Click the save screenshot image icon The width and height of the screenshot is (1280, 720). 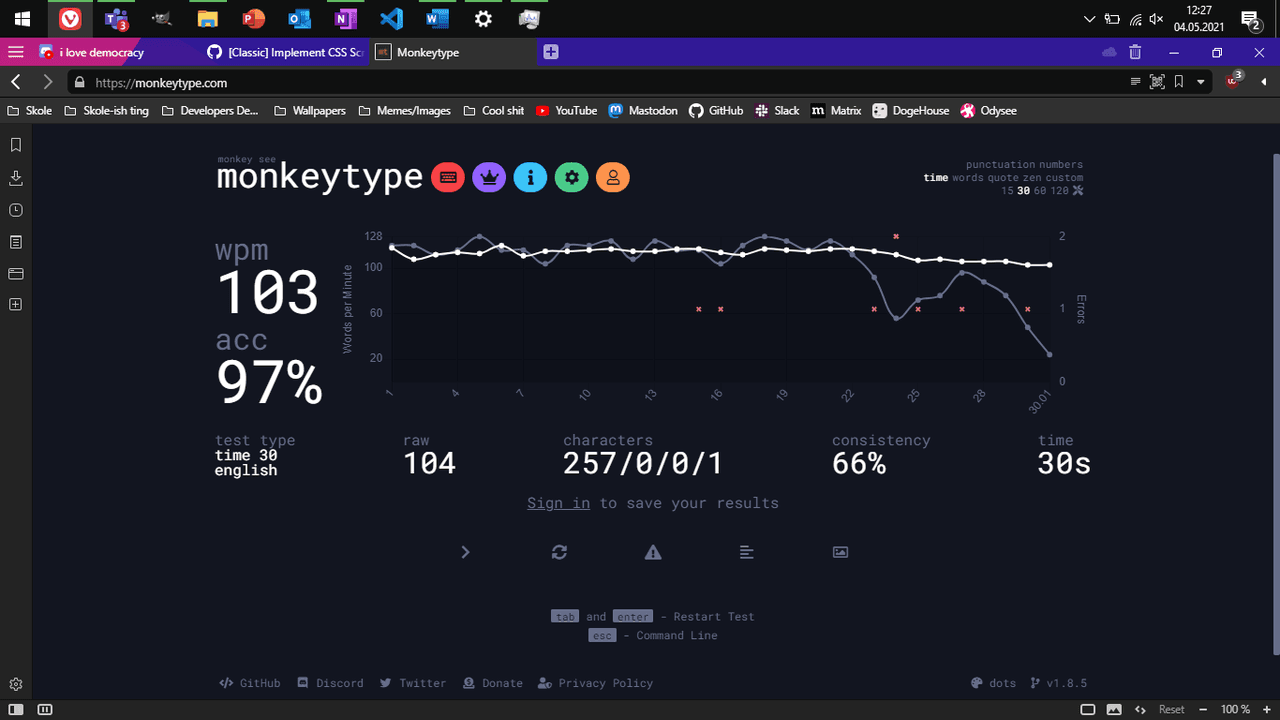click(x=840, y=552)
